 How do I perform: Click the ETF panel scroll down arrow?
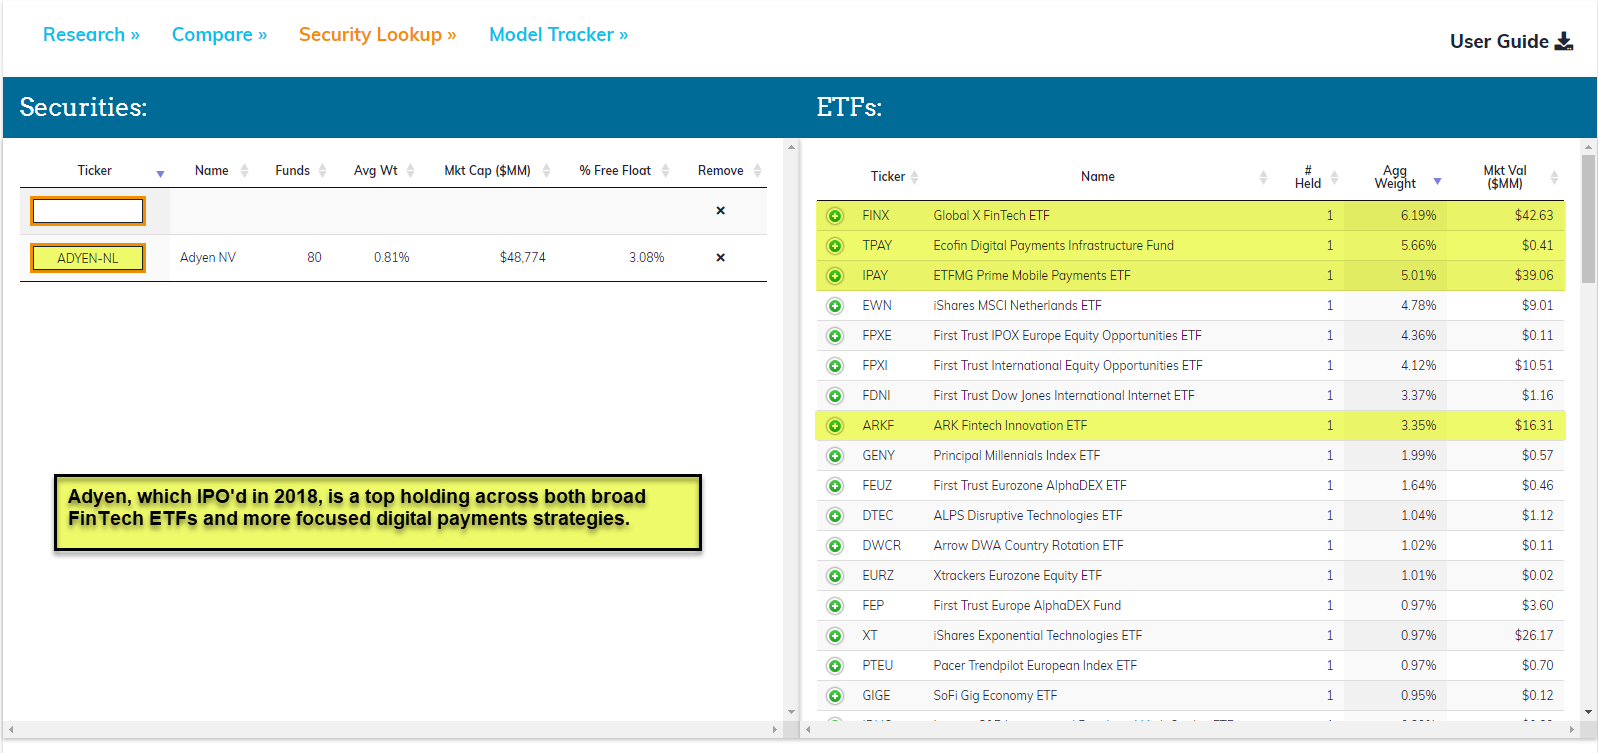pos(1588,713)
